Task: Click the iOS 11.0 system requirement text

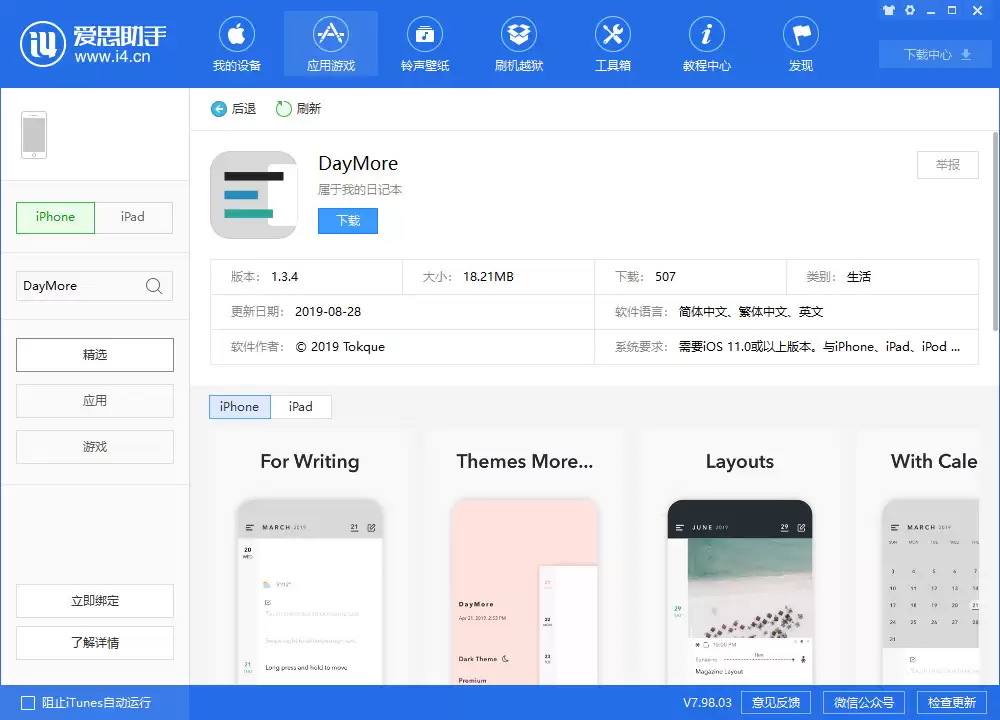Action: click(819, 347)
